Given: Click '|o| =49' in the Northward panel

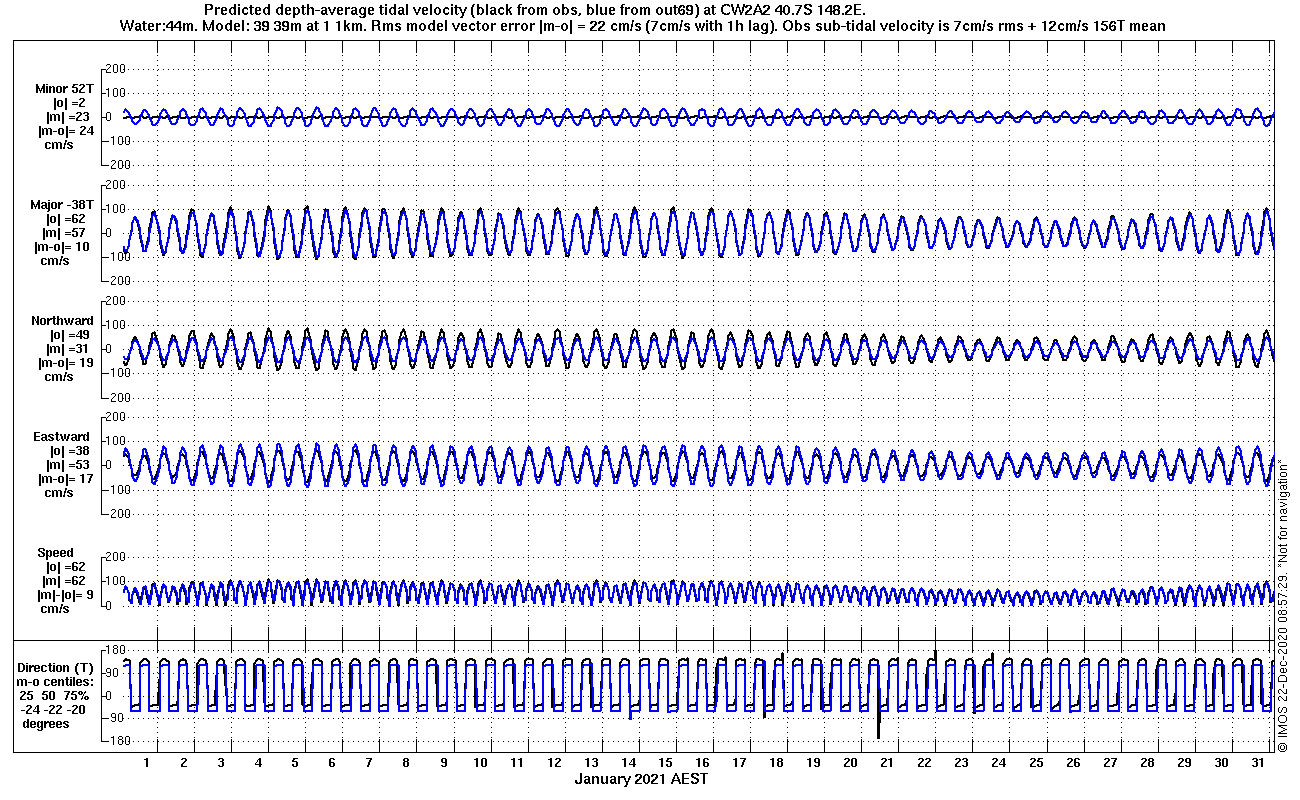Looking at the screenshot, I should tap(72, 335).
